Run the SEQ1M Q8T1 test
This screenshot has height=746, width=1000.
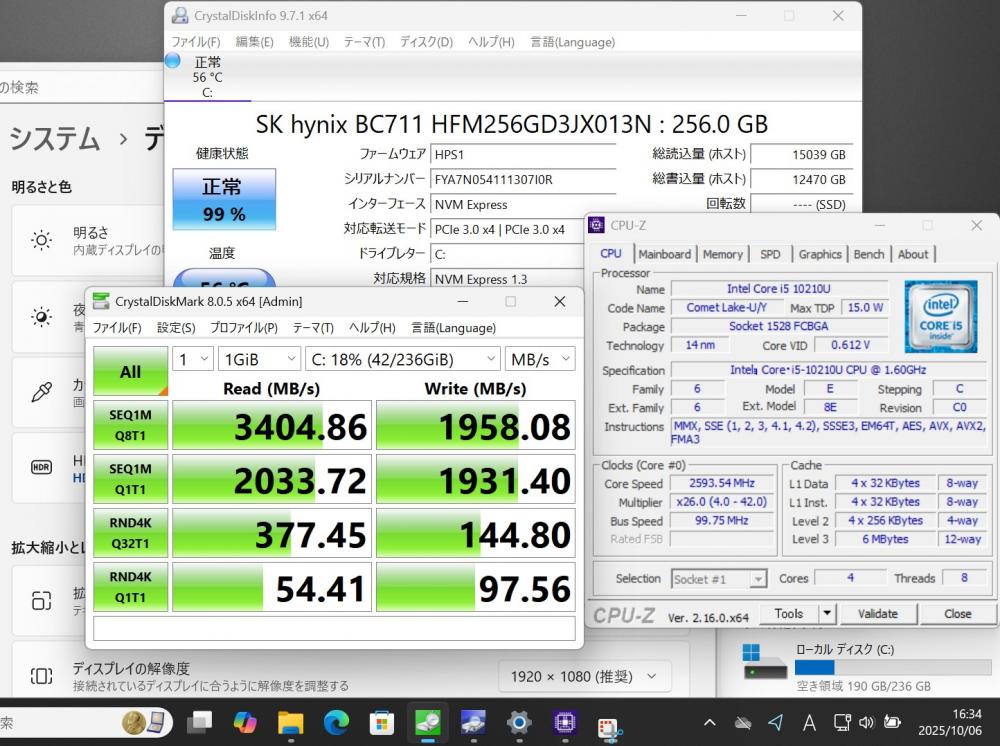click(130, 425)
